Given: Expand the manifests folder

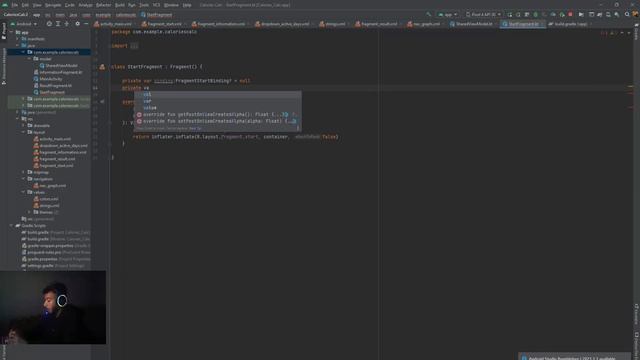Looking at the screenshot, I should pos(17,39).
